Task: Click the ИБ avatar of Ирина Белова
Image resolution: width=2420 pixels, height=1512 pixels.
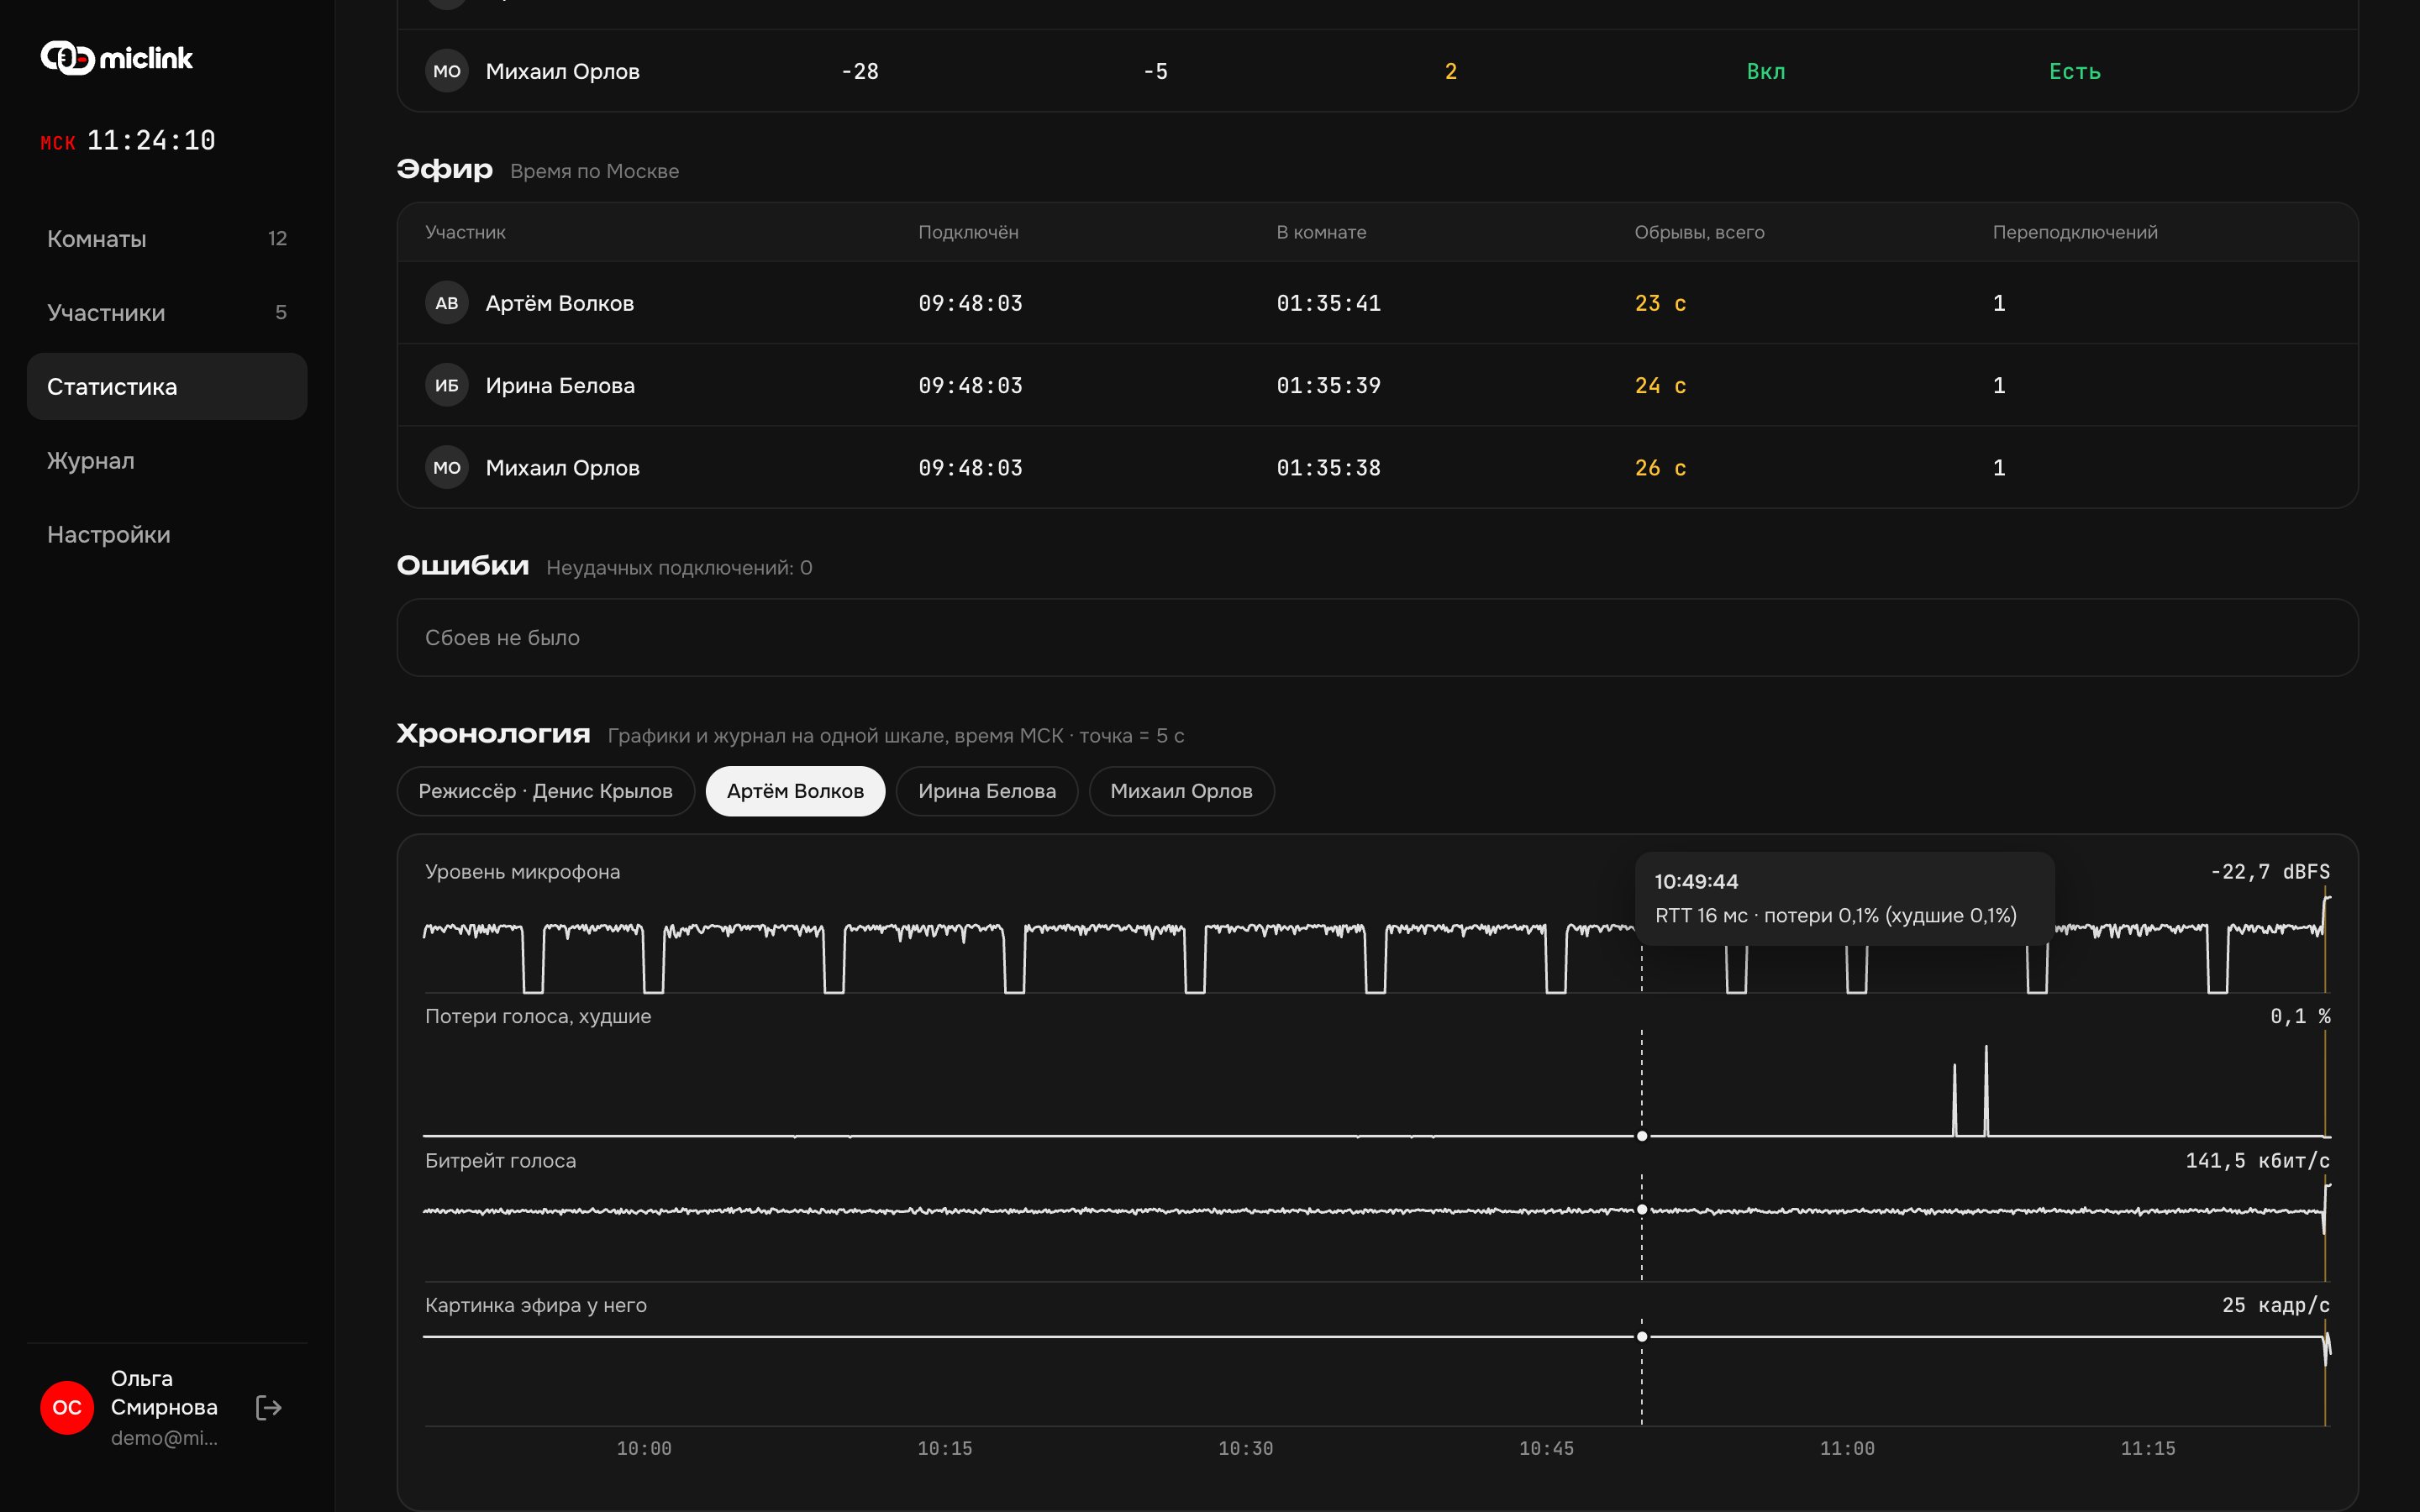Action: [x=447, y=385]
